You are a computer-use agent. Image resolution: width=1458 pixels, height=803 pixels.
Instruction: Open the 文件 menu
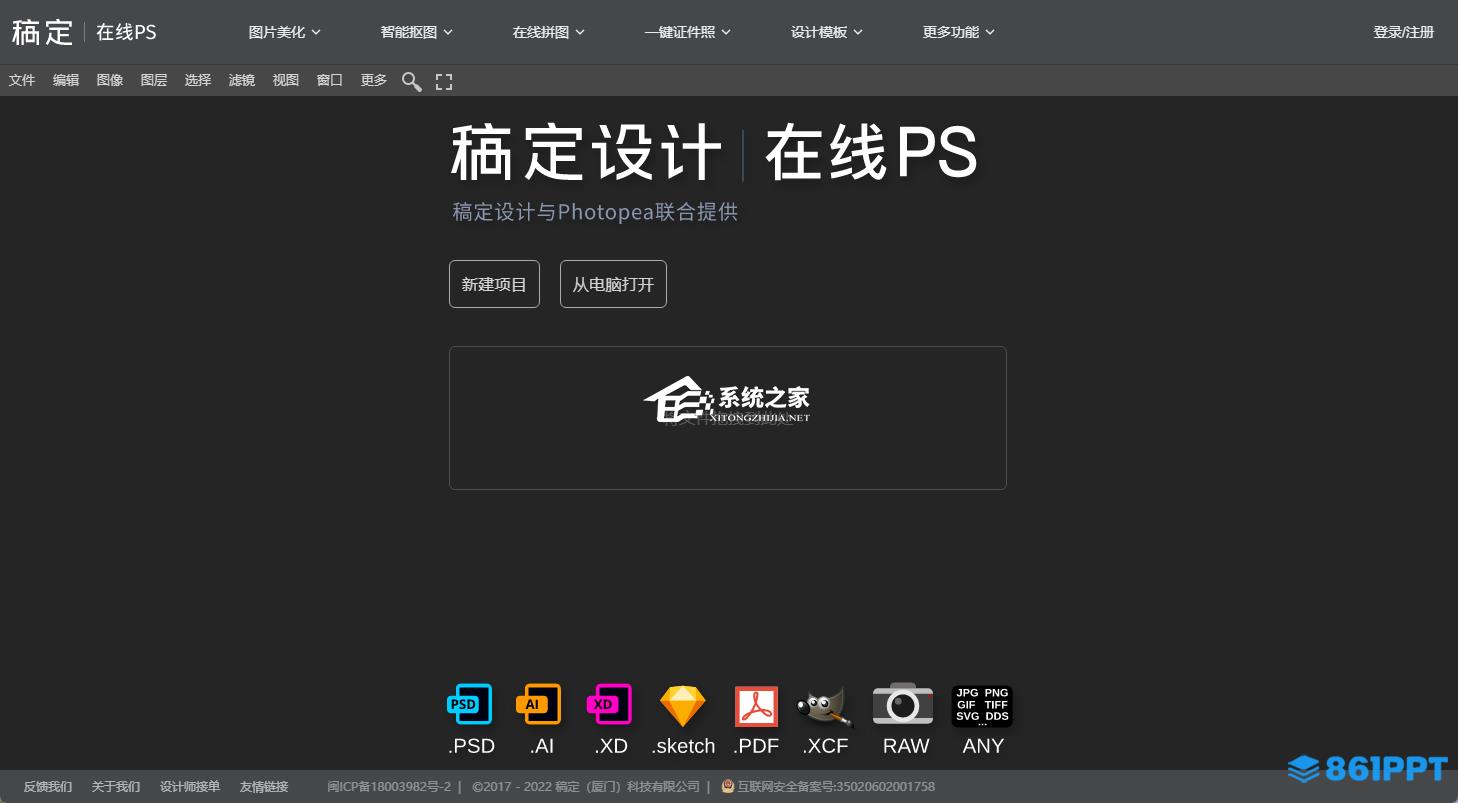coord(22,80)
